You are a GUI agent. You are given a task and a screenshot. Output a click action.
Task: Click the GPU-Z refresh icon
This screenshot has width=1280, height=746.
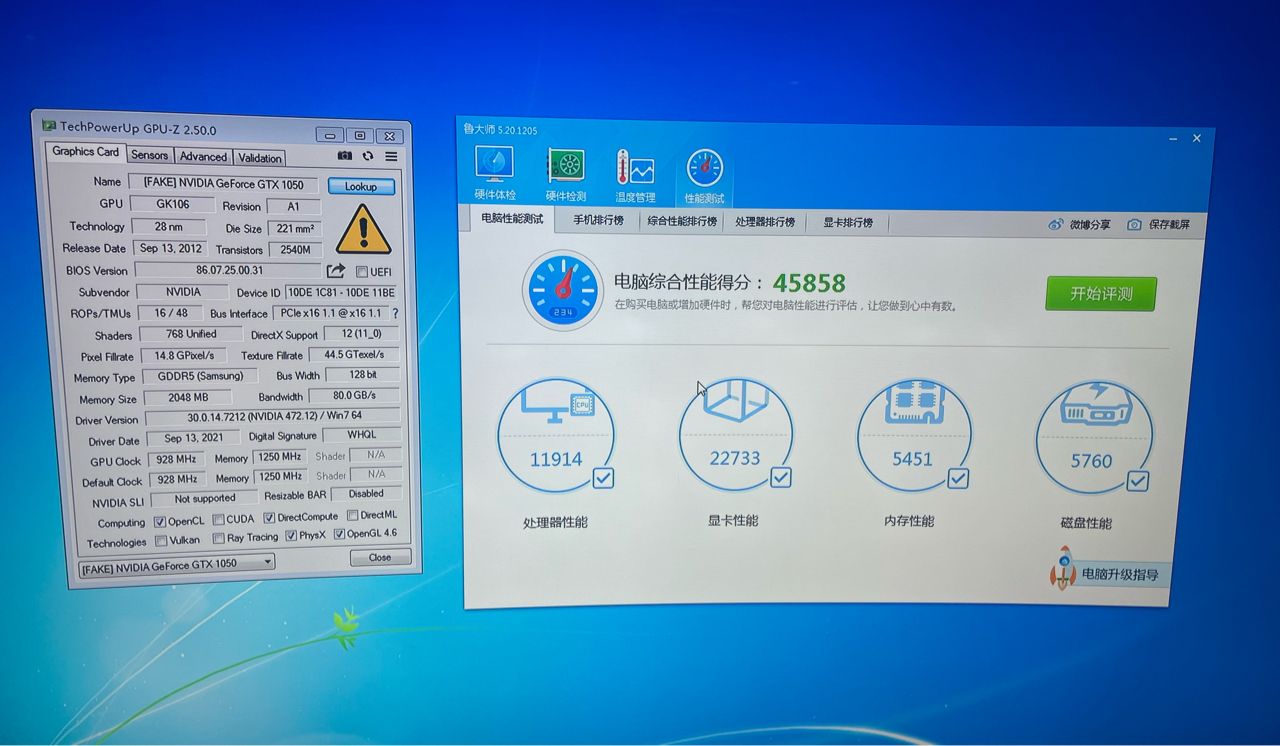click(368, 156)
